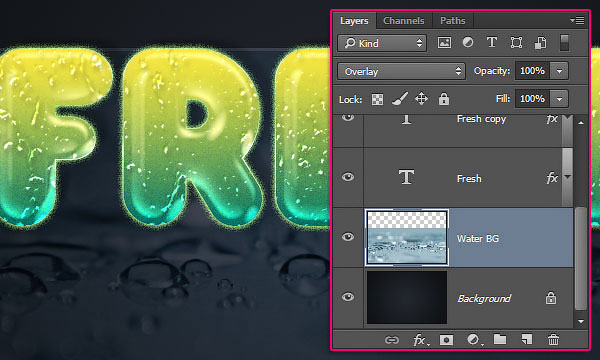600x360 pixels.
Task: Filter for type layers icon
Action: tap(492, 42)
